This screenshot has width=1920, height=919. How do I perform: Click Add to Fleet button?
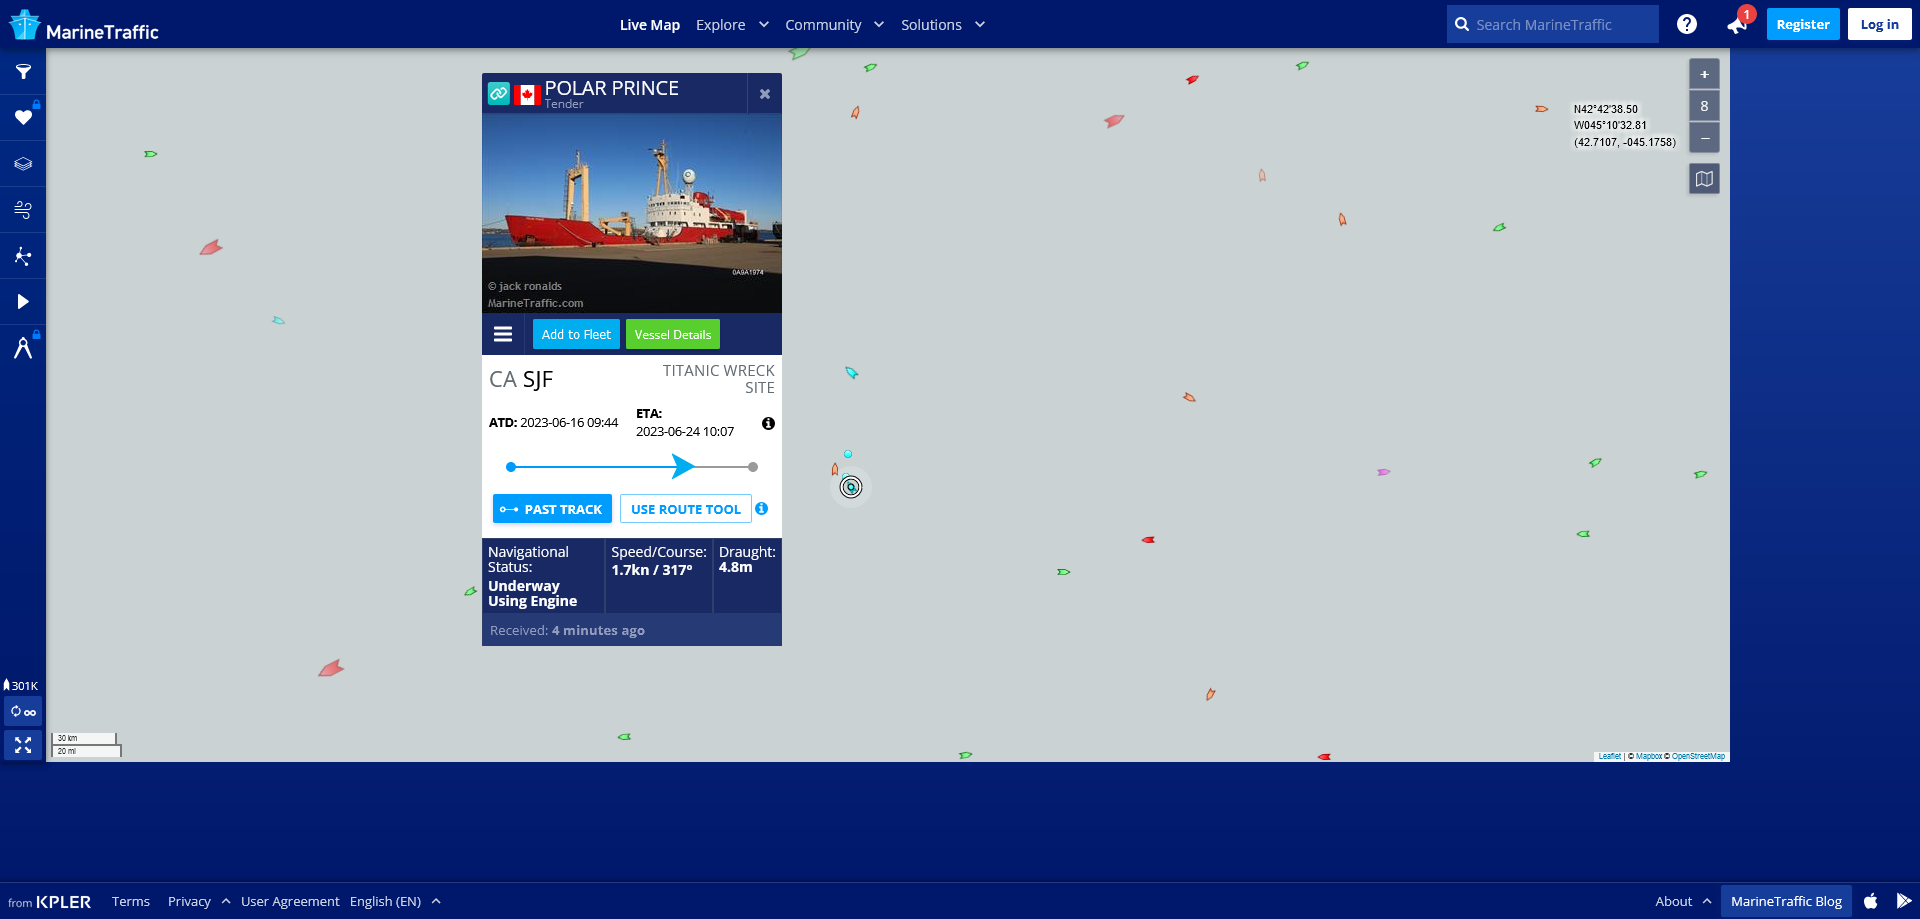(576, 334)
